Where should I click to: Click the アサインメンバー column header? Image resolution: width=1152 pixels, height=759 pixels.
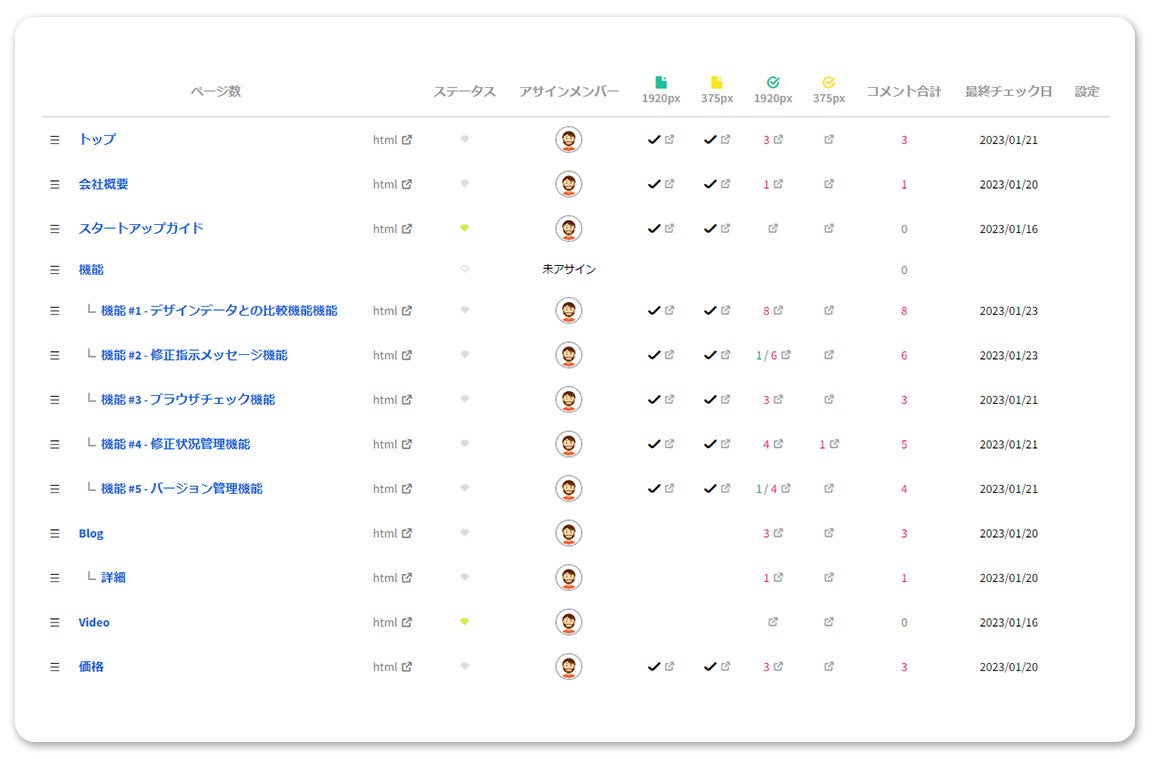click(569, 91)
